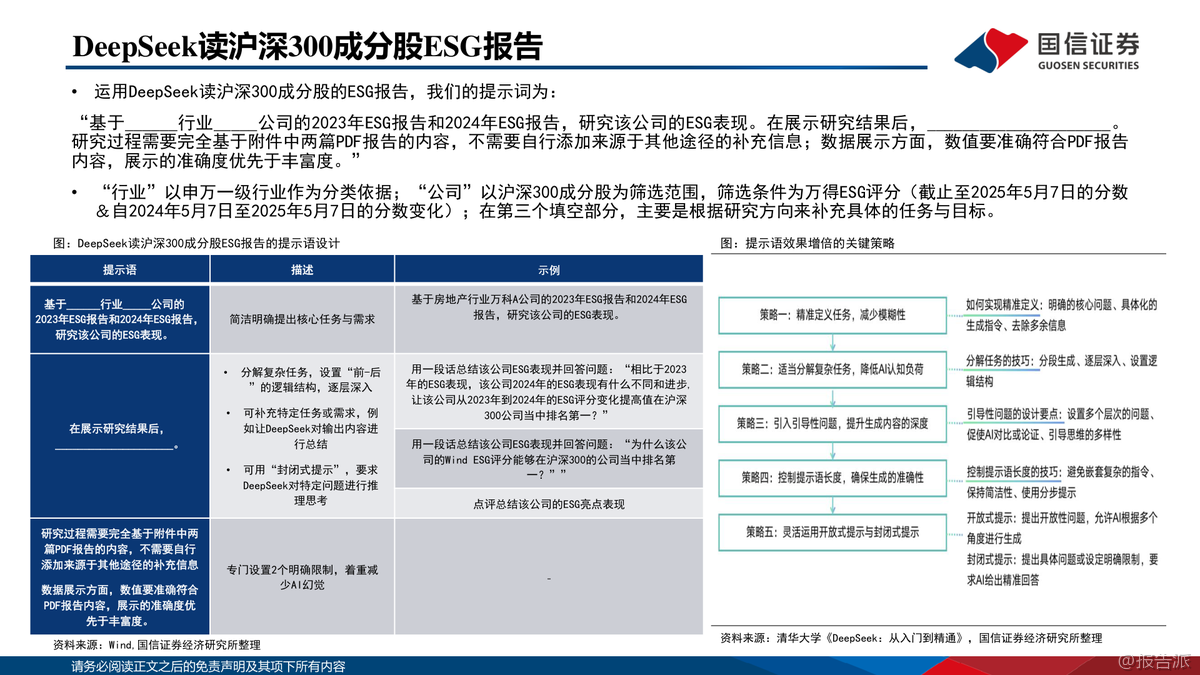The height and width of the screenshot is (675, 1200).
Task: Click the 简洁明确提出核心任务与需求 description cell
Action: [302, 319]
